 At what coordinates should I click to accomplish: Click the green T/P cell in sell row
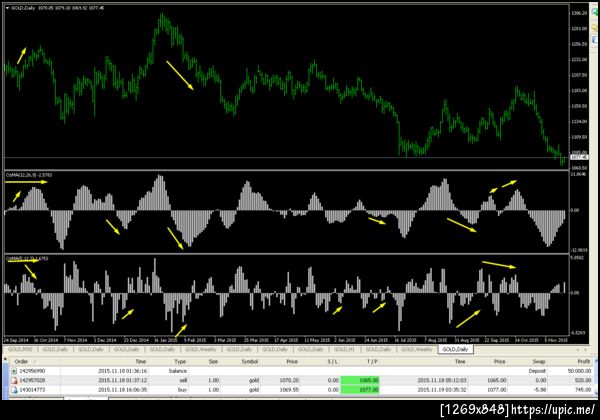click(360, 381)
